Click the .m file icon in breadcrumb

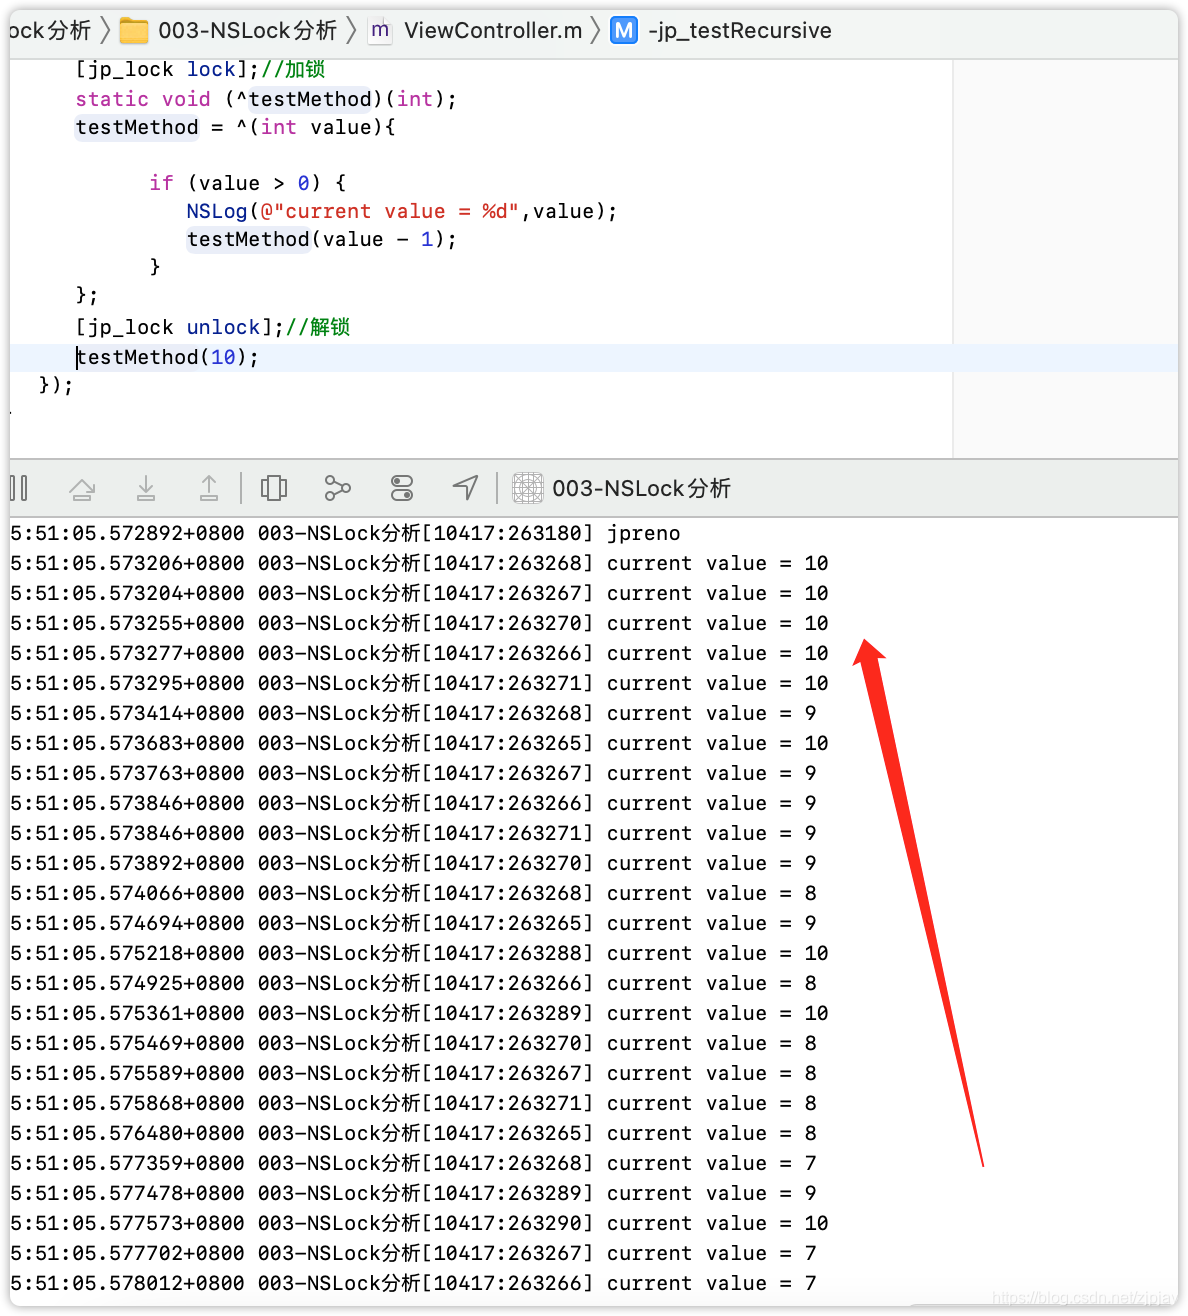click(x=380, y=31)
